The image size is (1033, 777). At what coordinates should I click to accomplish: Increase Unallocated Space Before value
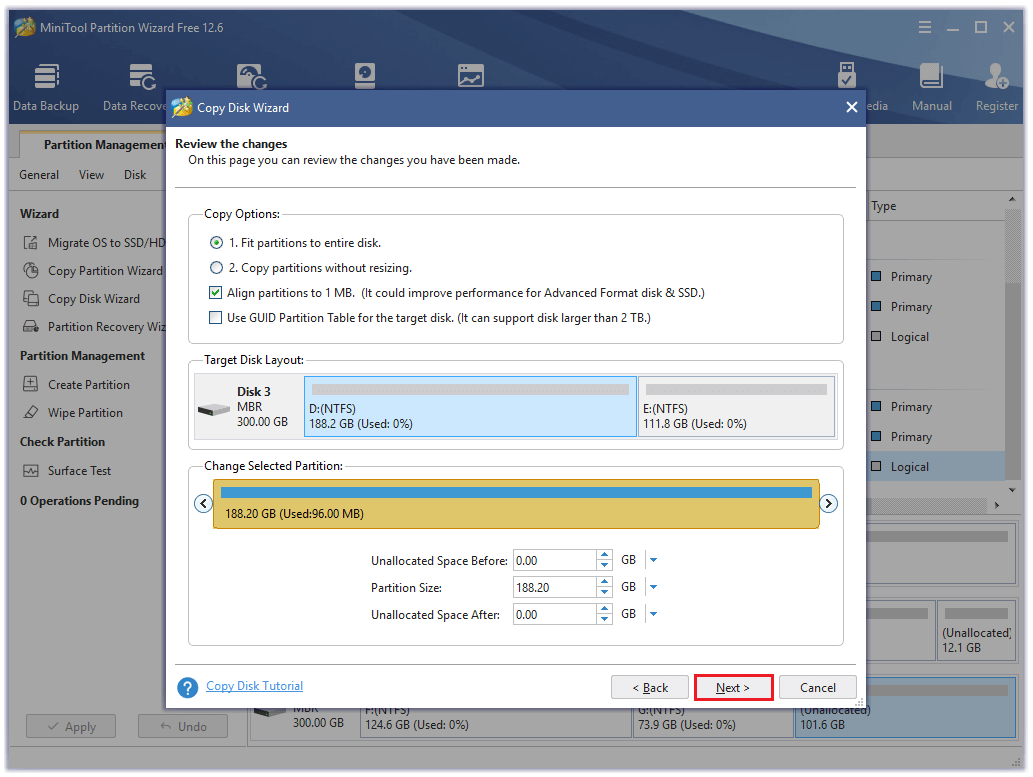[604, 555]
